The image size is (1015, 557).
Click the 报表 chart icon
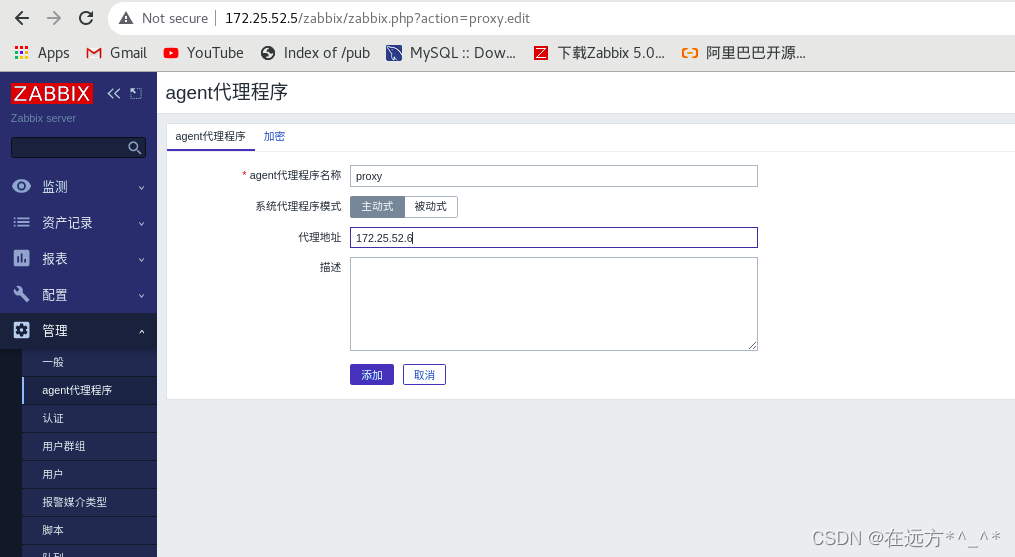coord(21,258)
